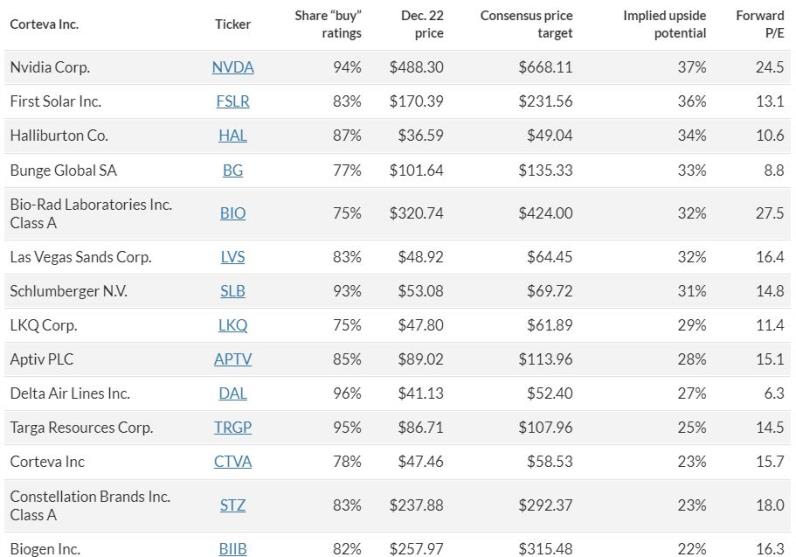This screenshot has height=557, width=796.
Task: Open the APTV ticker link
Action: pos(232,360)
